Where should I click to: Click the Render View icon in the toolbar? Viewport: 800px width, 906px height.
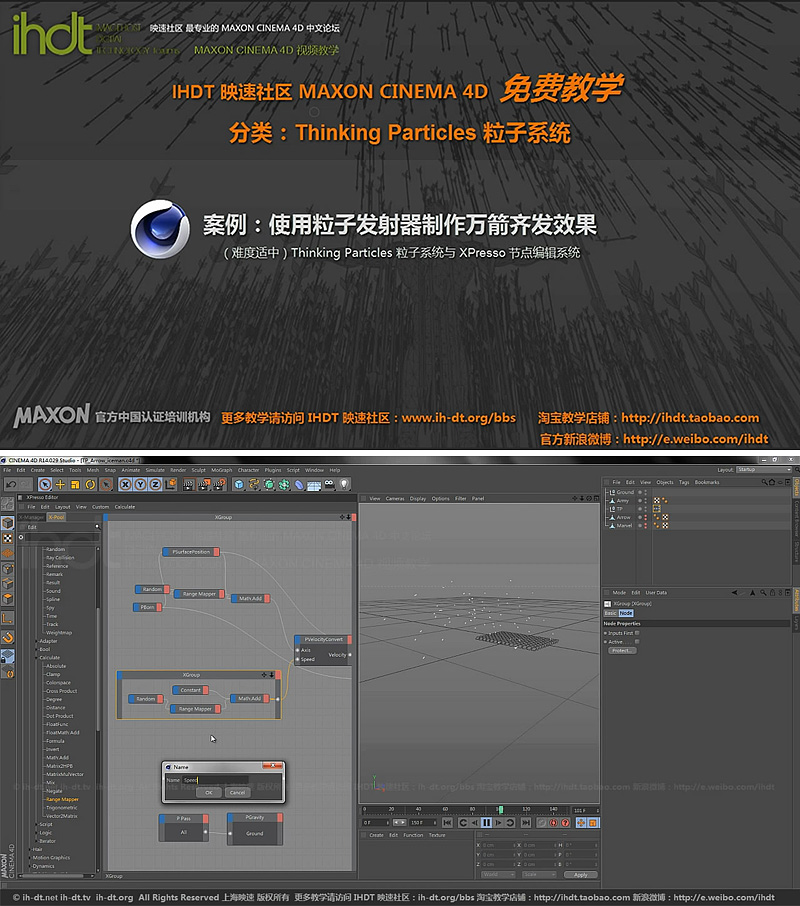[x=187, y=486]
